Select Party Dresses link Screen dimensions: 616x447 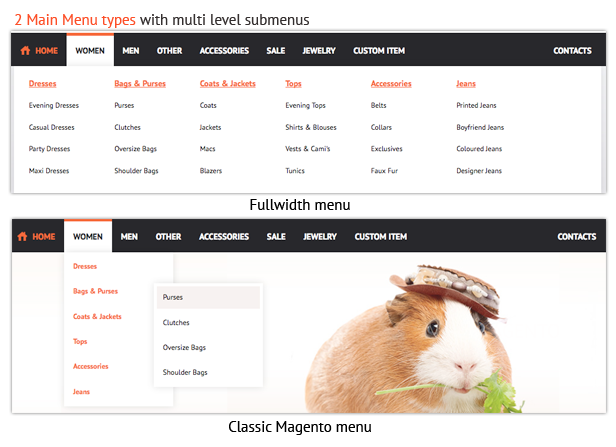(x=49, y=149)
